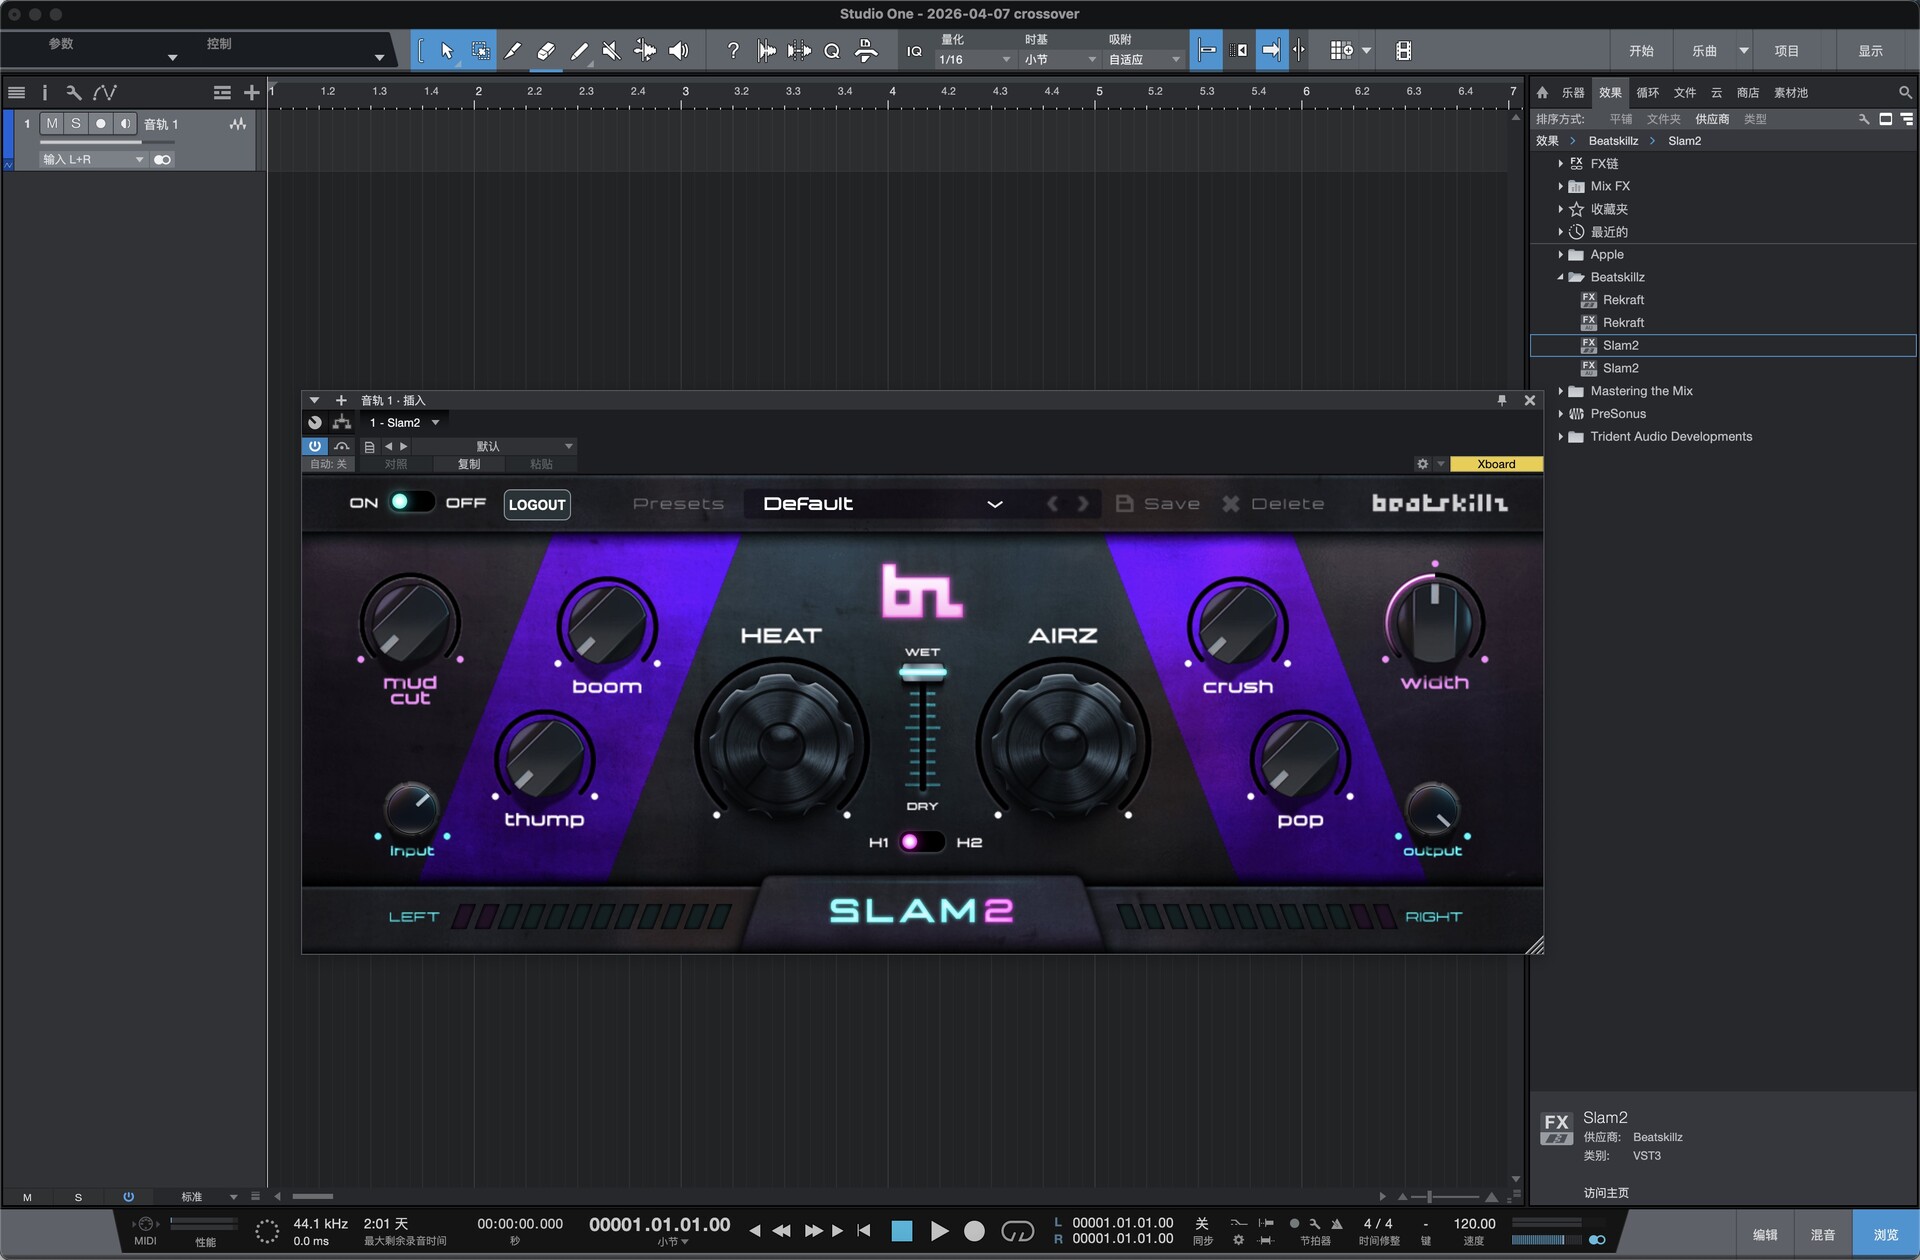The height and width of the screenshot is (1260, 1920).
Task: Click the video track film icon
Action: point(1403,51)
